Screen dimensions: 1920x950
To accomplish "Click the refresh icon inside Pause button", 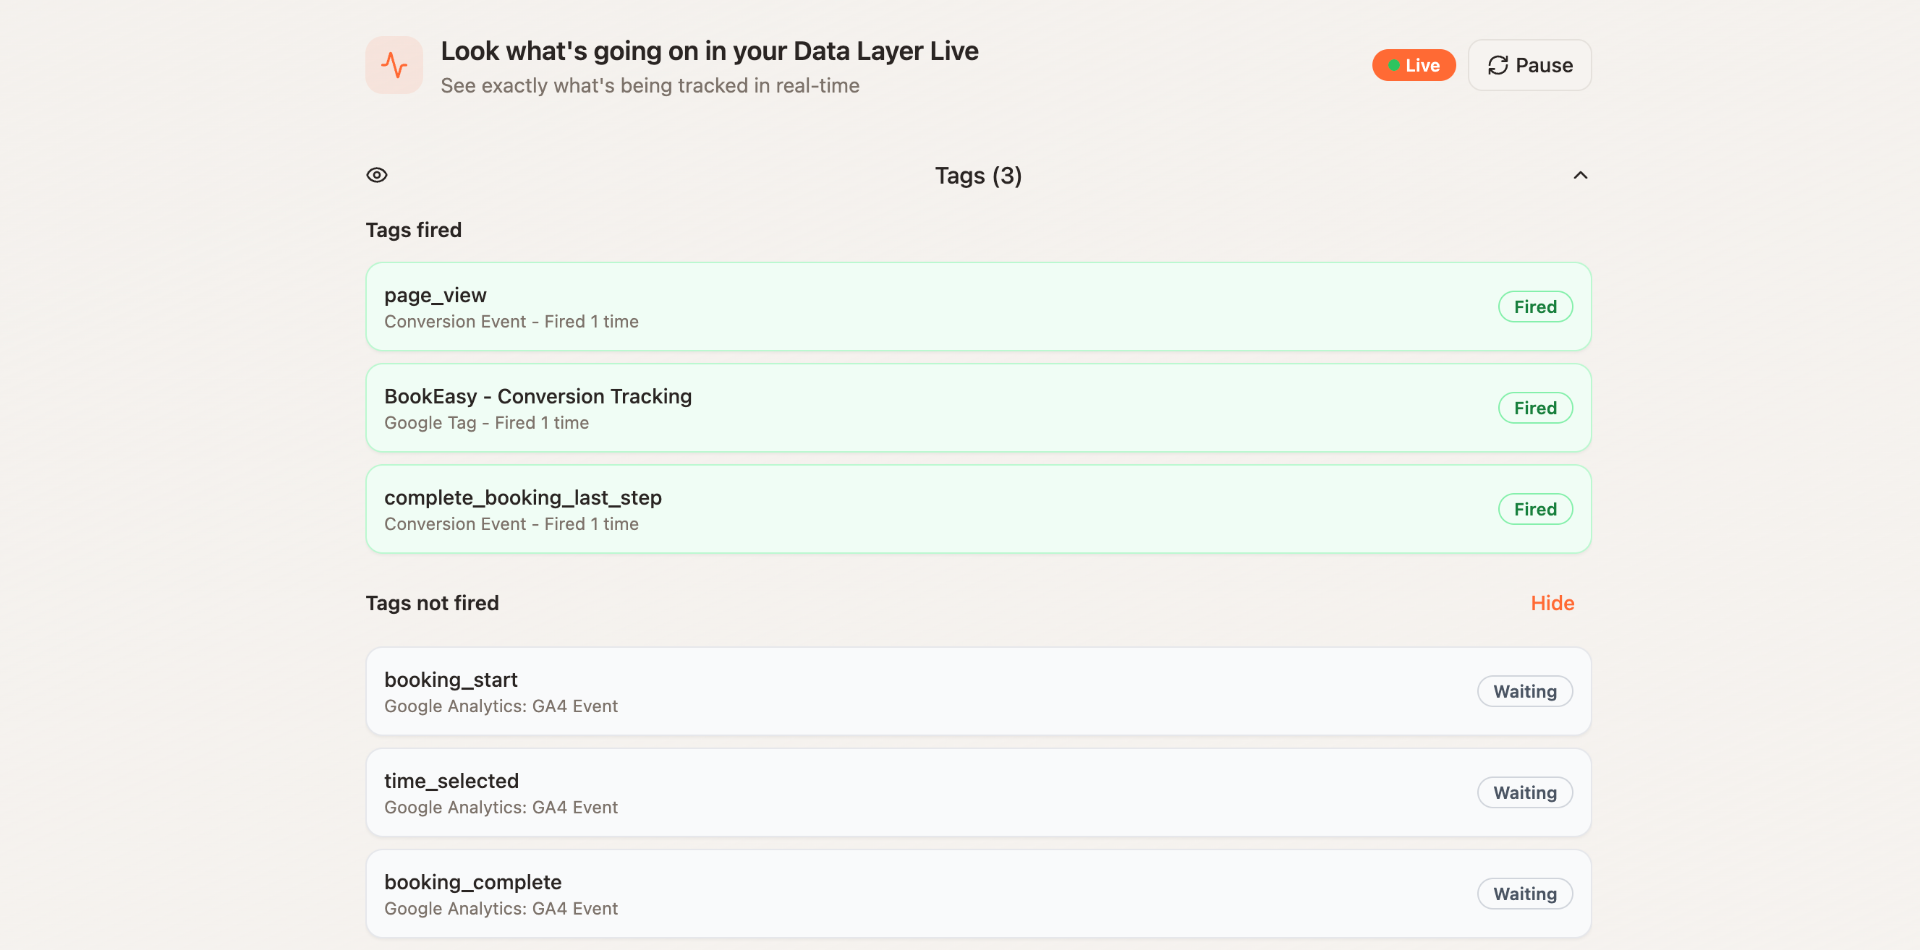I will click(x=1497, y=65).
